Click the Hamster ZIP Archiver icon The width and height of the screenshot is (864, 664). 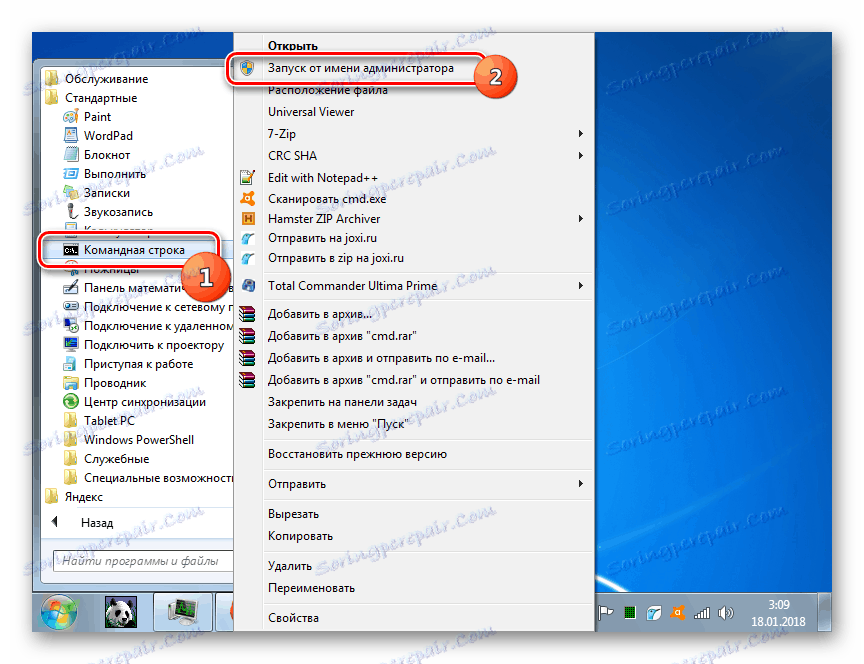pos(248,219)
